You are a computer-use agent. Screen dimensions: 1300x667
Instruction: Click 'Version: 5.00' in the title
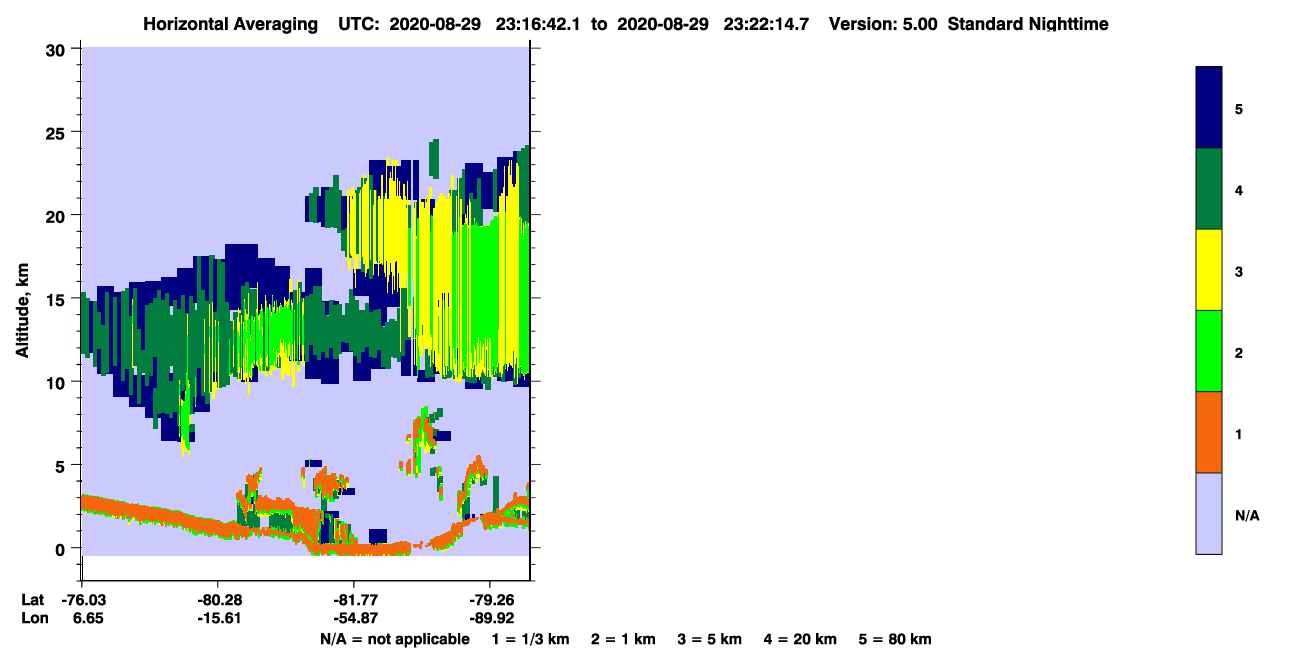(883, 24)
